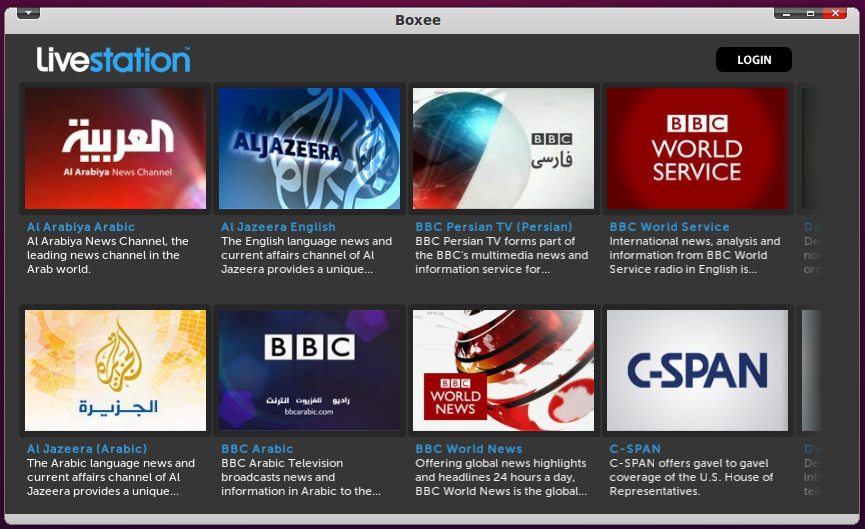Click the Livestation logo
Screen dimensions: 865x529
pyautogui.click(x=113, y=60)
